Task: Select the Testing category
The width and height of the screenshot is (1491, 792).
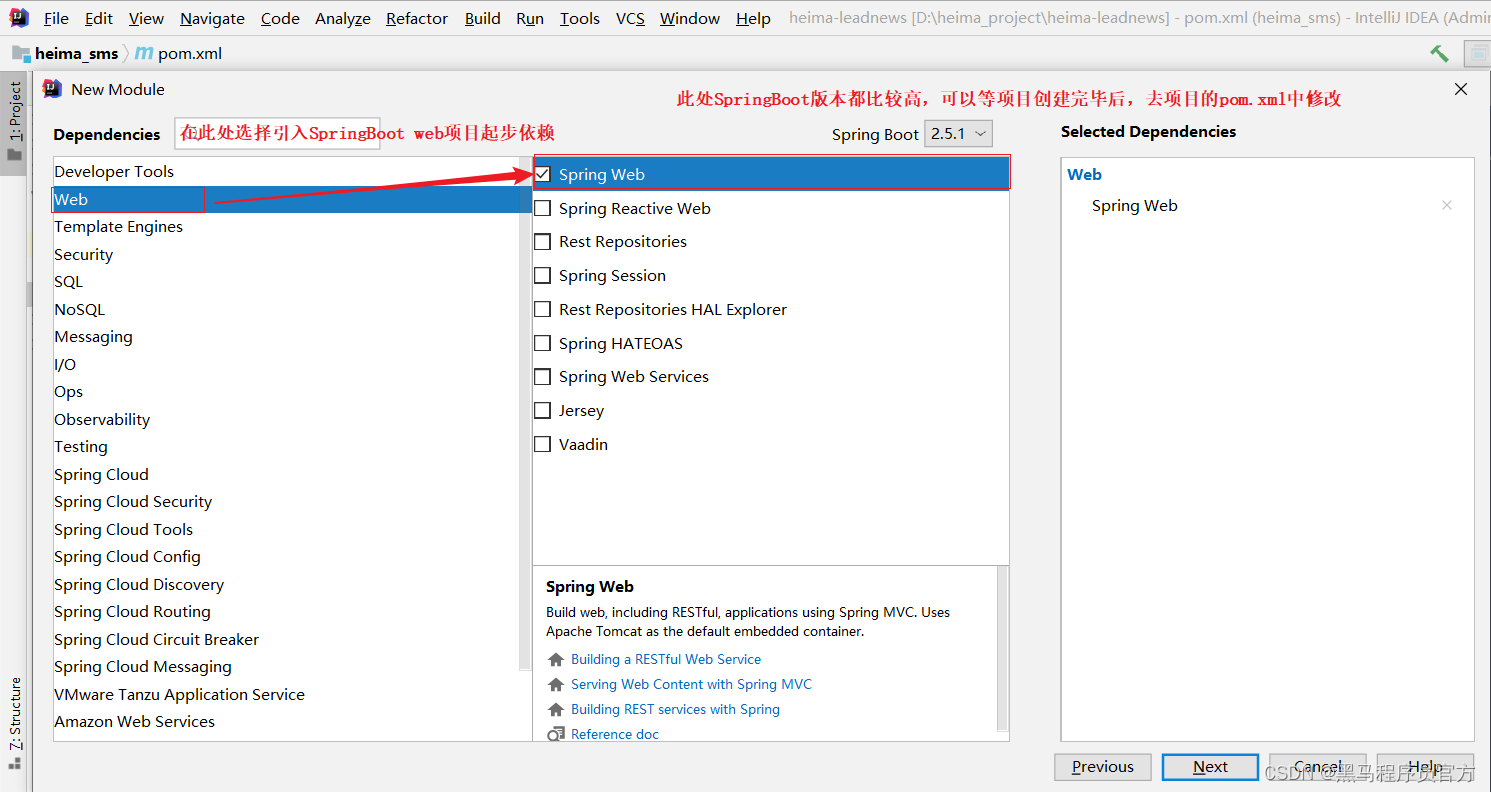Action: point(286,447)
